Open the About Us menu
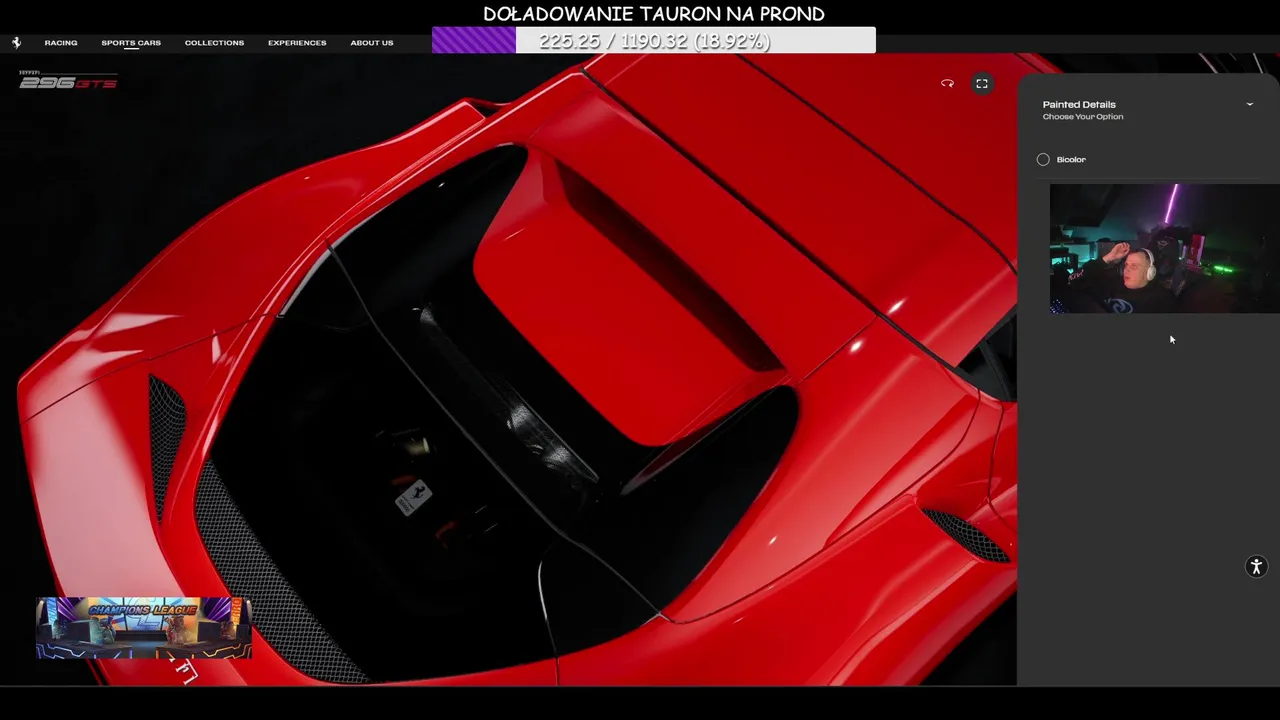 (x=372, y=43)
